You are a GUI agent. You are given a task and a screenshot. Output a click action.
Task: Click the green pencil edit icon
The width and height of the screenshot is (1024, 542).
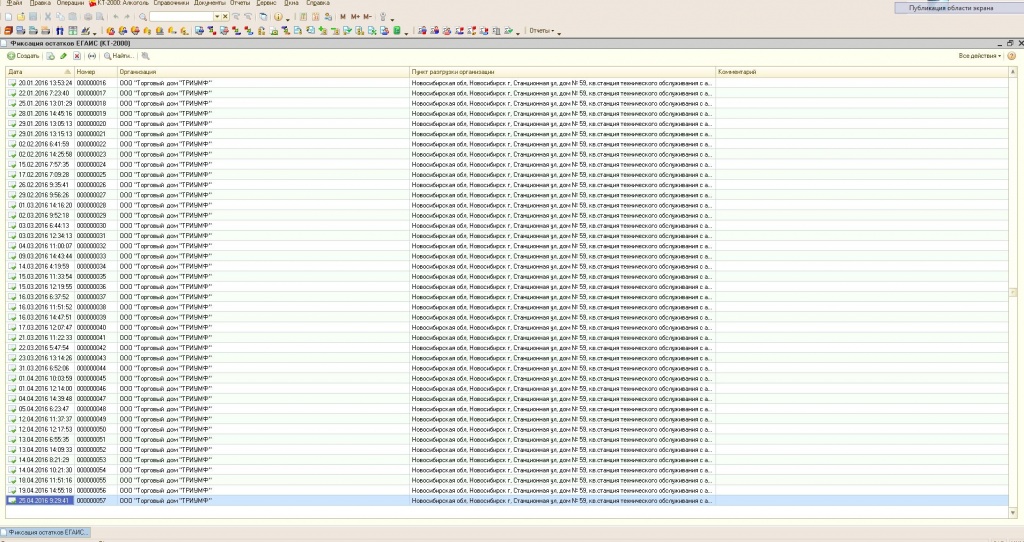tap(63, 56)
